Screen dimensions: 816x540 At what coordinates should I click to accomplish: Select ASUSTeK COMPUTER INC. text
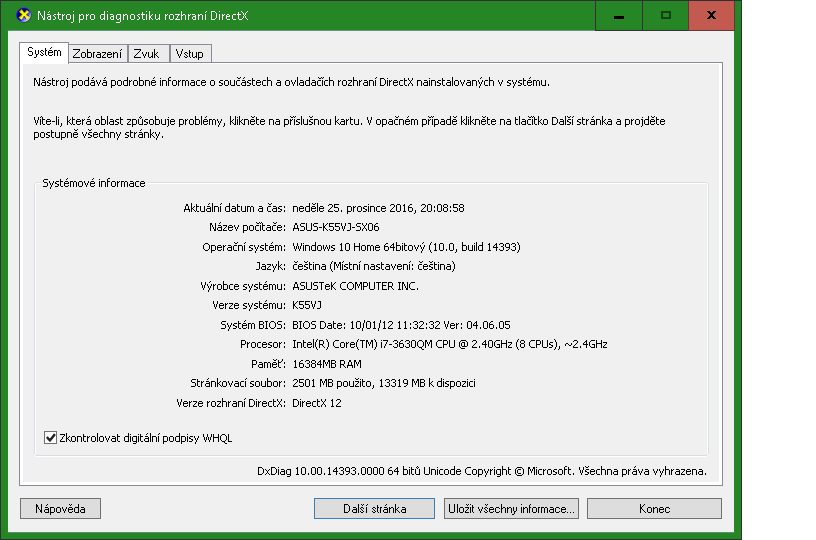point(355,286)
